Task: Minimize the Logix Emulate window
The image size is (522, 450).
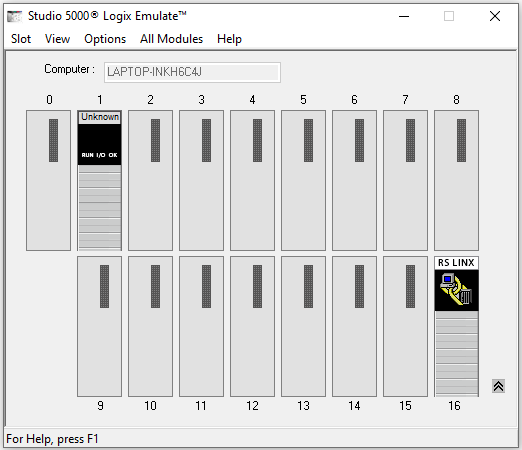Action: [x=404, y=16]
